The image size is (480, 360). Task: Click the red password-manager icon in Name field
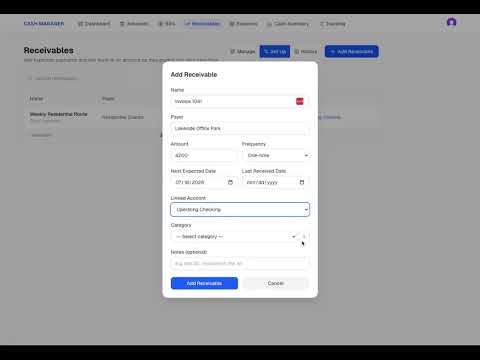[300, 101]
